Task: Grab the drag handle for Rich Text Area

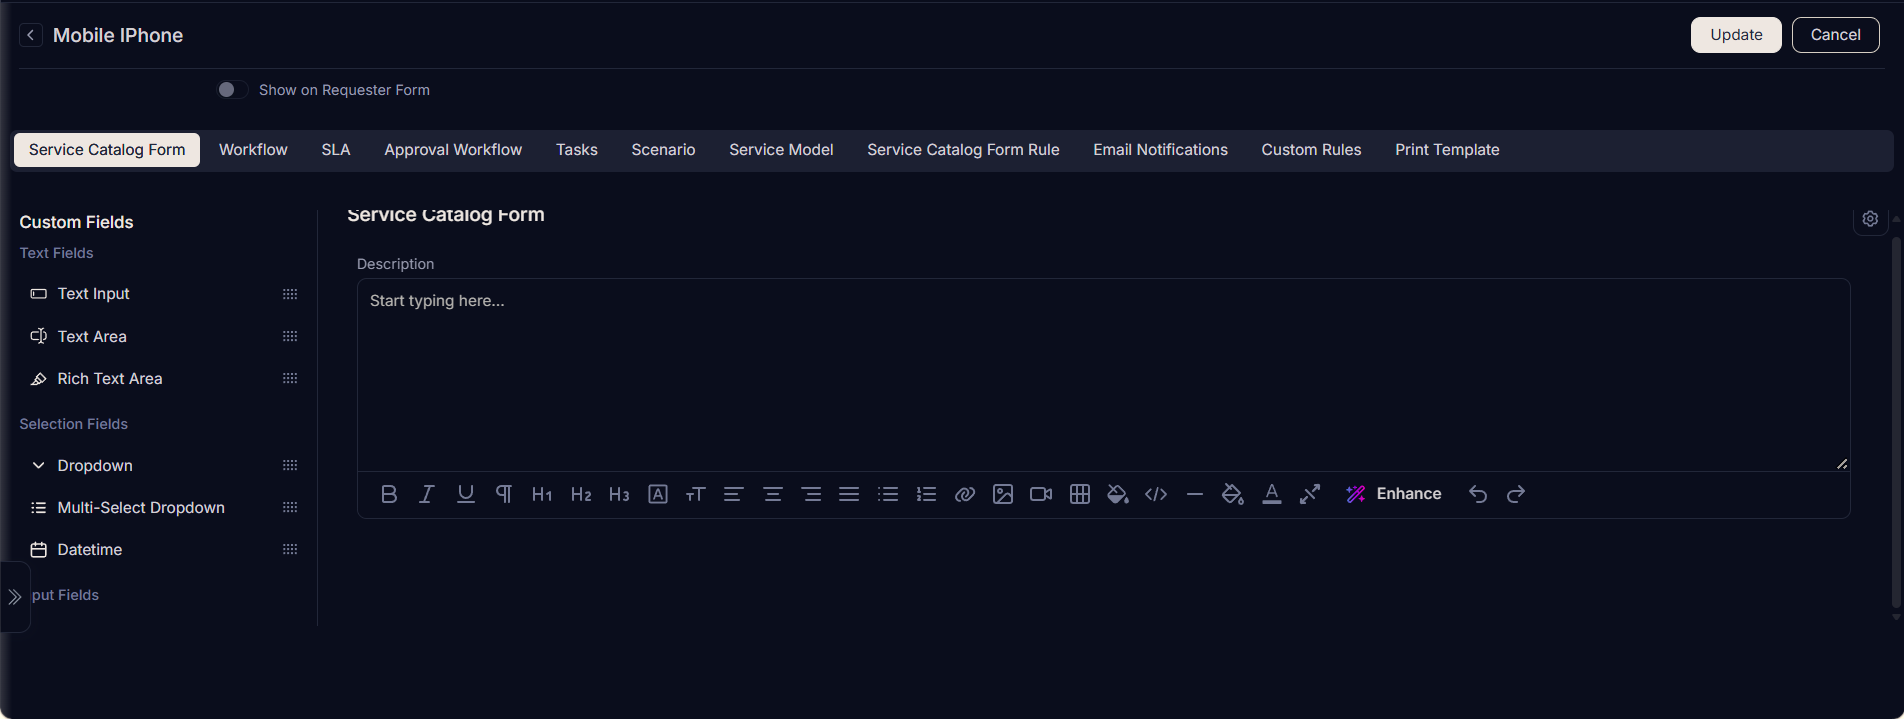Action: click(x=290, y=379)
